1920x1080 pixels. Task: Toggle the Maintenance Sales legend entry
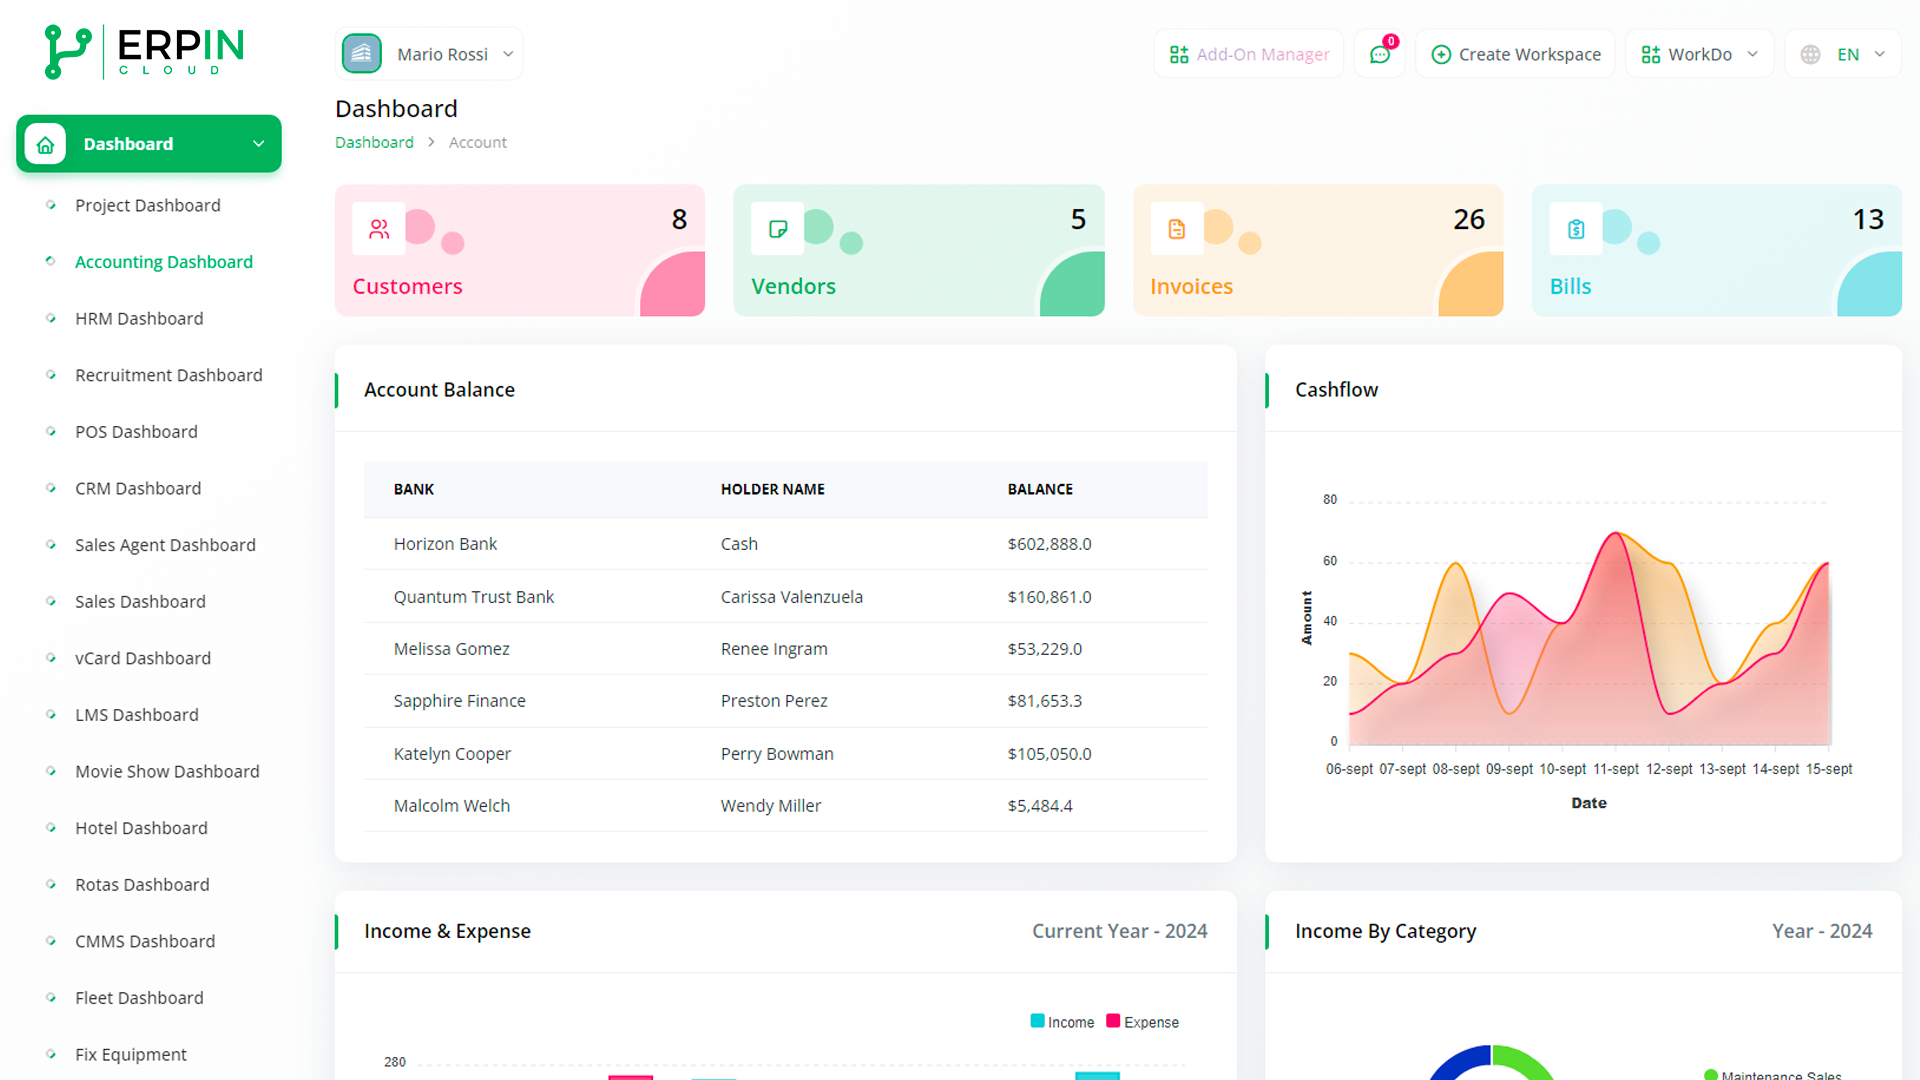point(1773,1075)
